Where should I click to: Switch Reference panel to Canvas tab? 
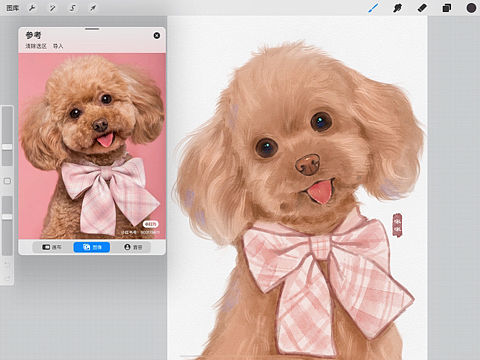[x=52, y=247]
